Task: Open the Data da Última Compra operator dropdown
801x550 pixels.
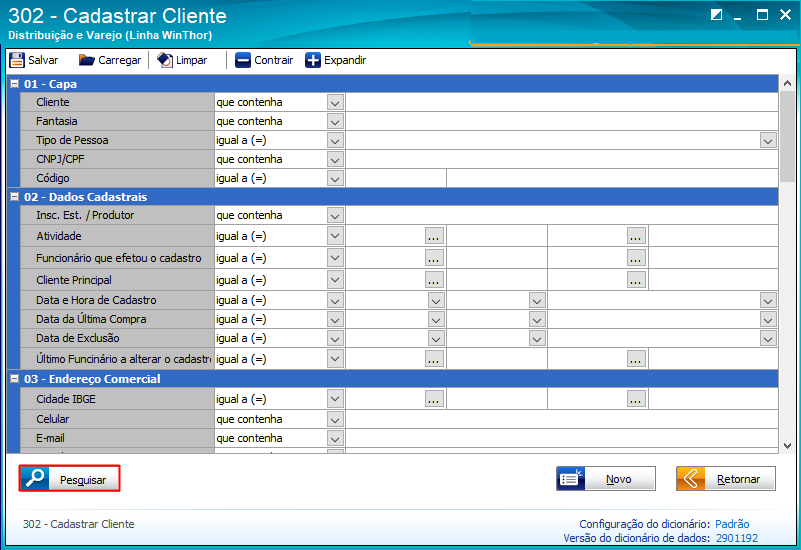Action: pos(335,319)
